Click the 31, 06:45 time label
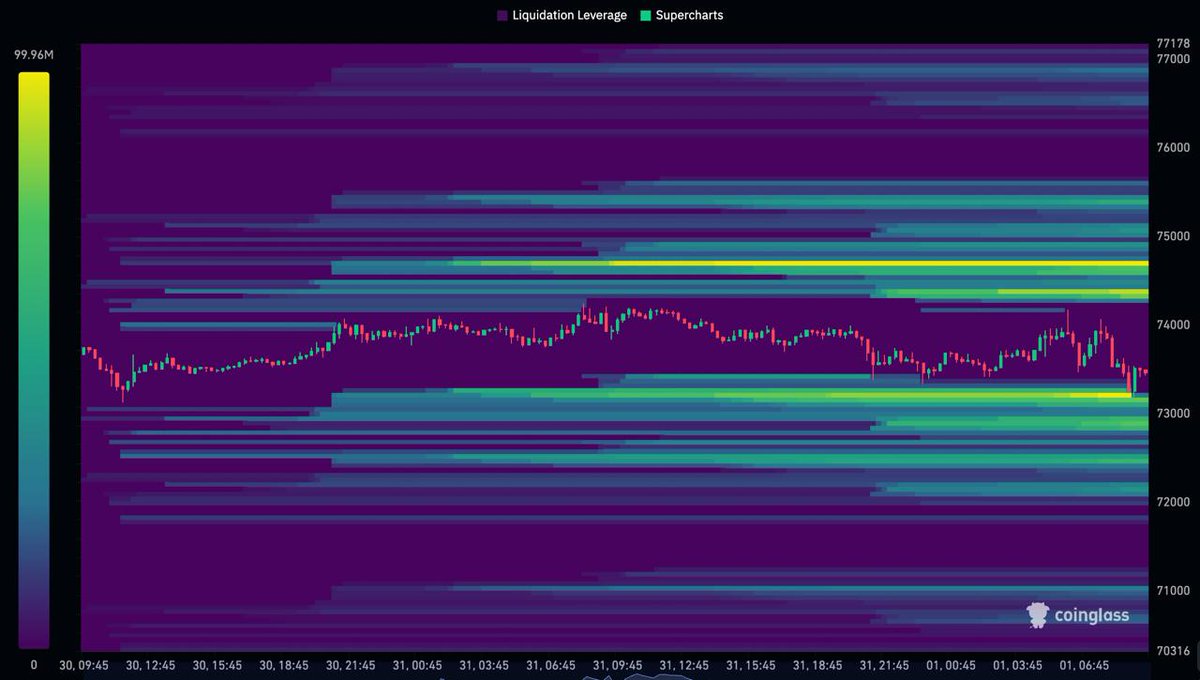 click(553, 665)
